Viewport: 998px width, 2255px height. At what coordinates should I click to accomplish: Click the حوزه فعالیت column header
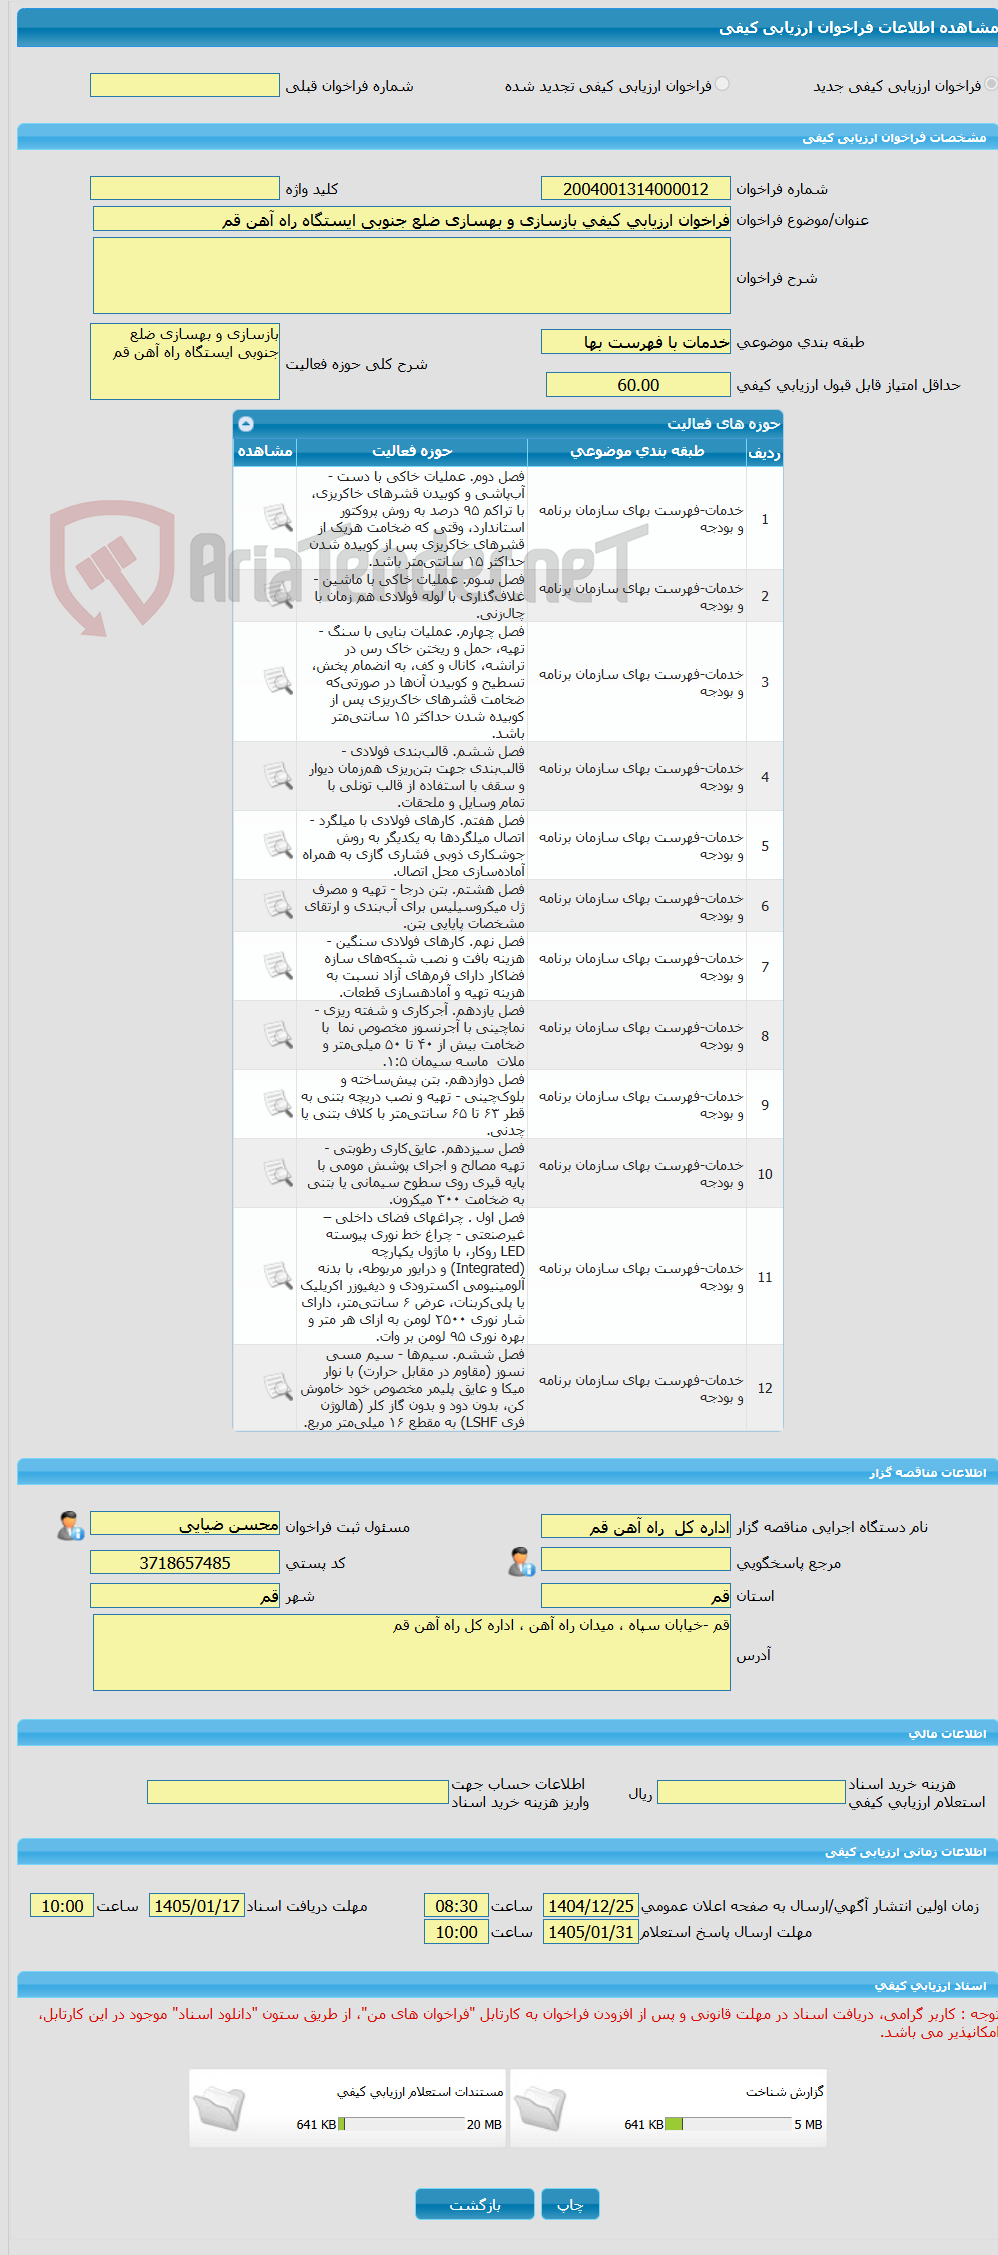(412, 452)
